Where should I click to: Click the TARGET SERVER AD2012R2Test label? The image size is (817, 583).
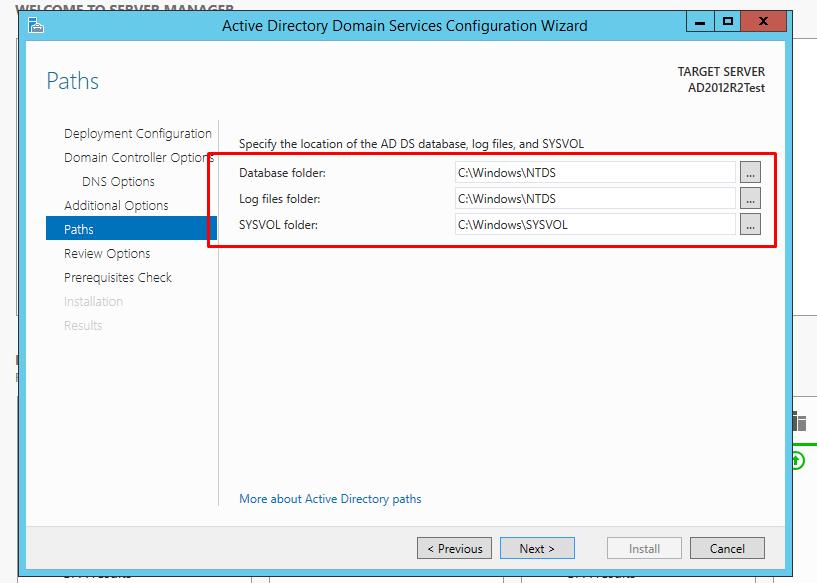tap(721, 79)
